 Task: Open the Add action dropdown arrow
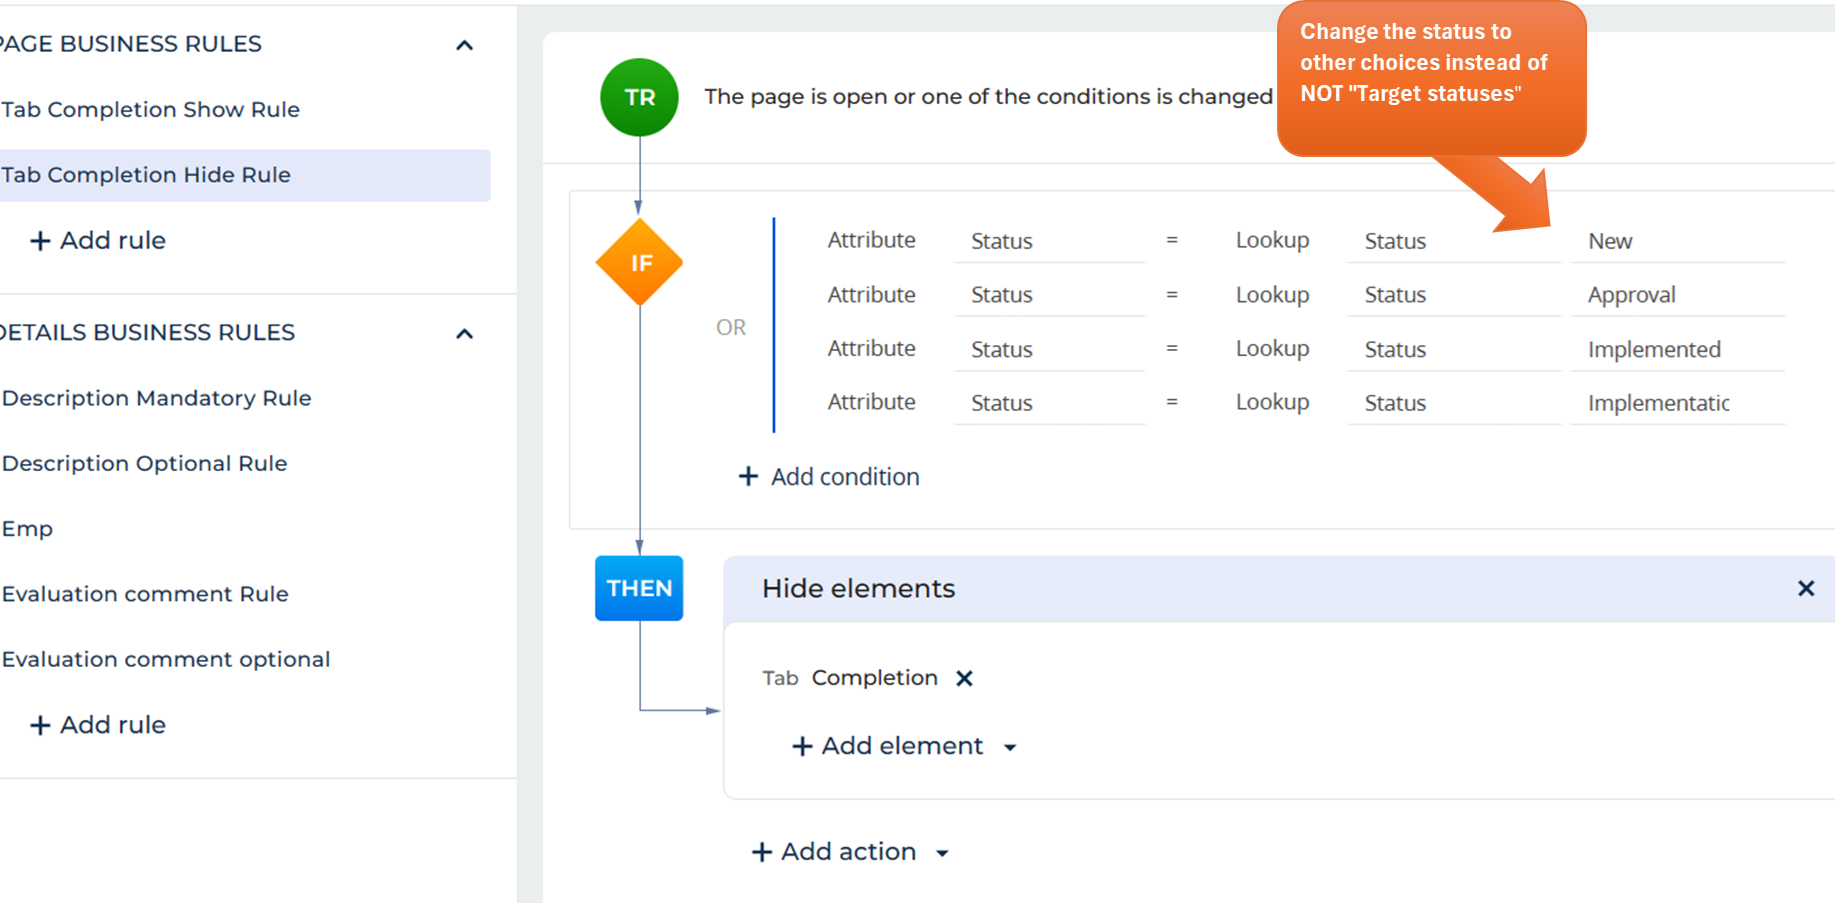click(x=941, y=853)
